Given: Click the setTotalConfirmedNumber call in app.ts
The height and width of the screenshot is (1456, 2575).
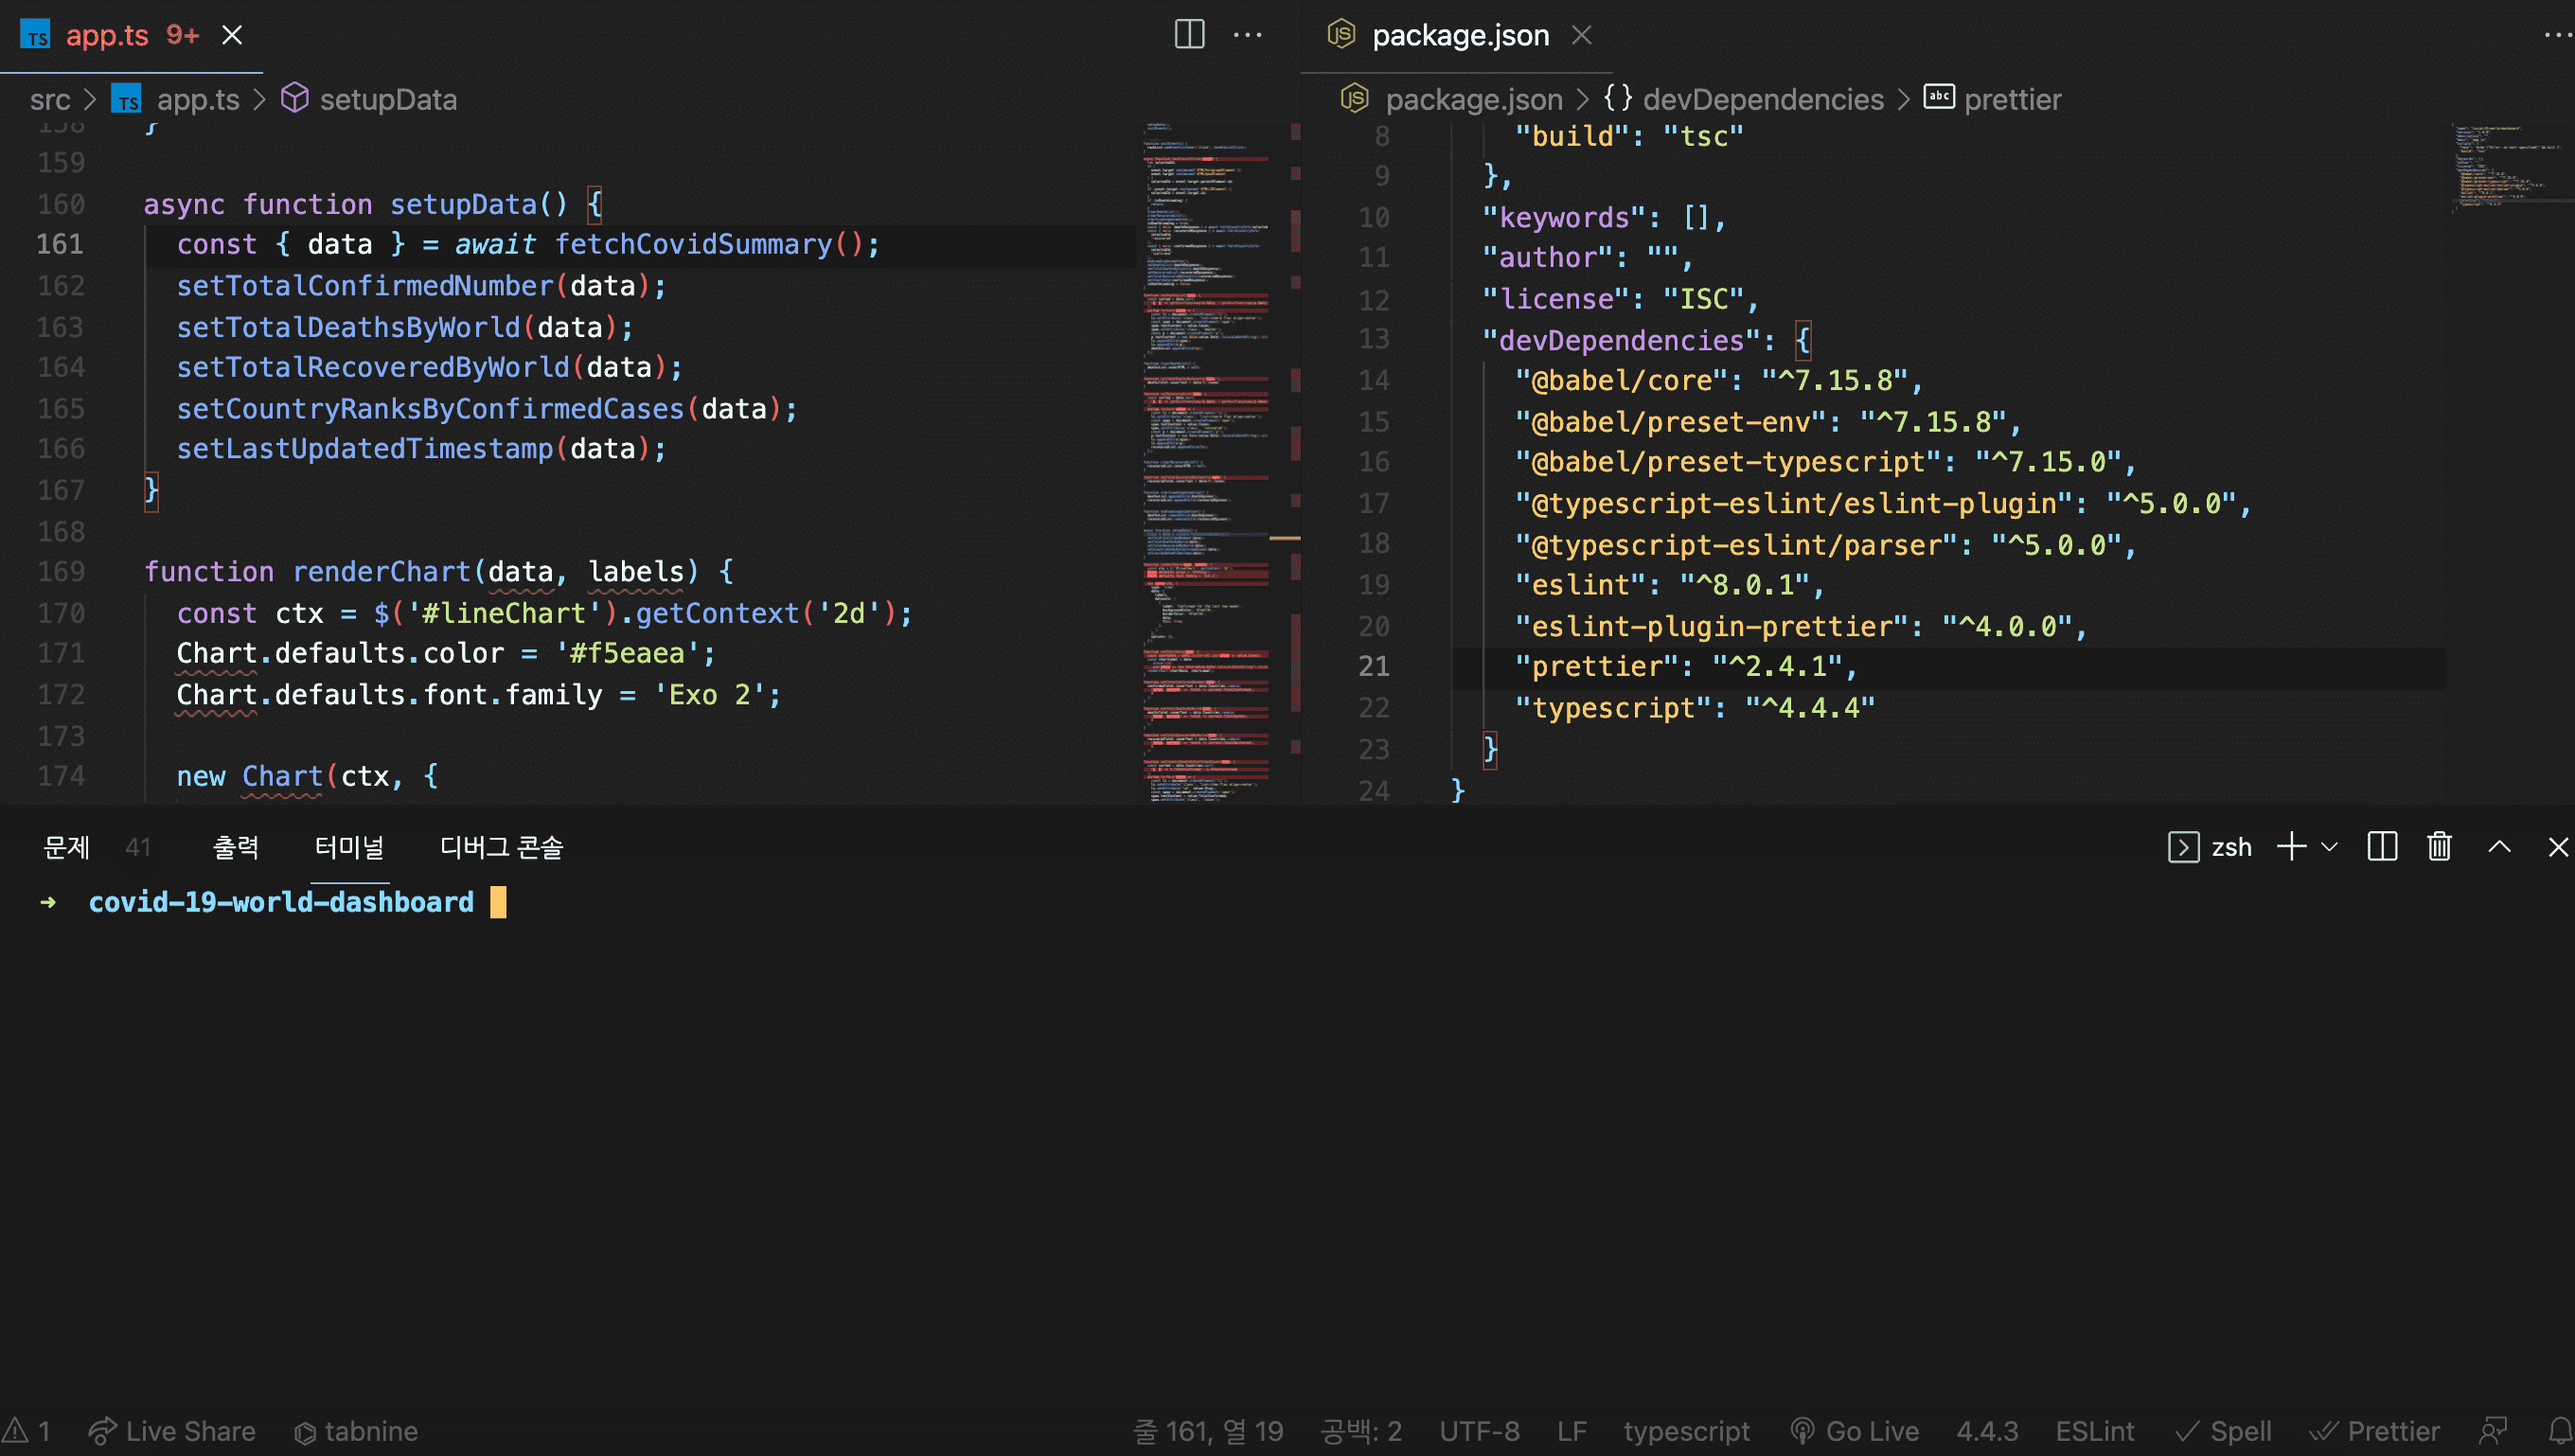Looking at the screenshot, I should (x=365, y=286).
